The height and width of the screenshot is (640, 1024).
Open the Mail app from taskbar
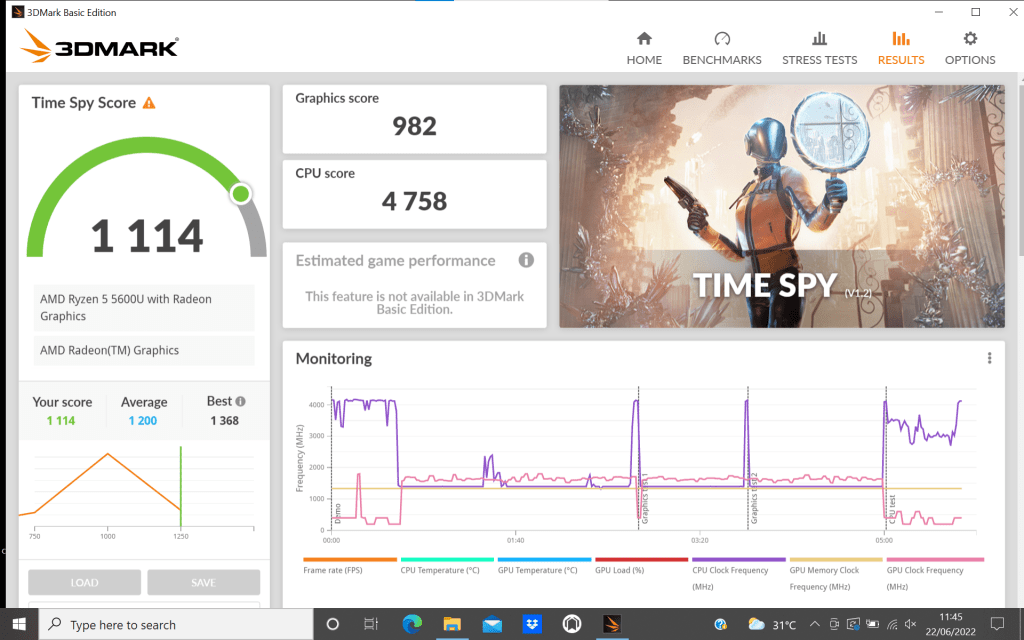point(492,624)
